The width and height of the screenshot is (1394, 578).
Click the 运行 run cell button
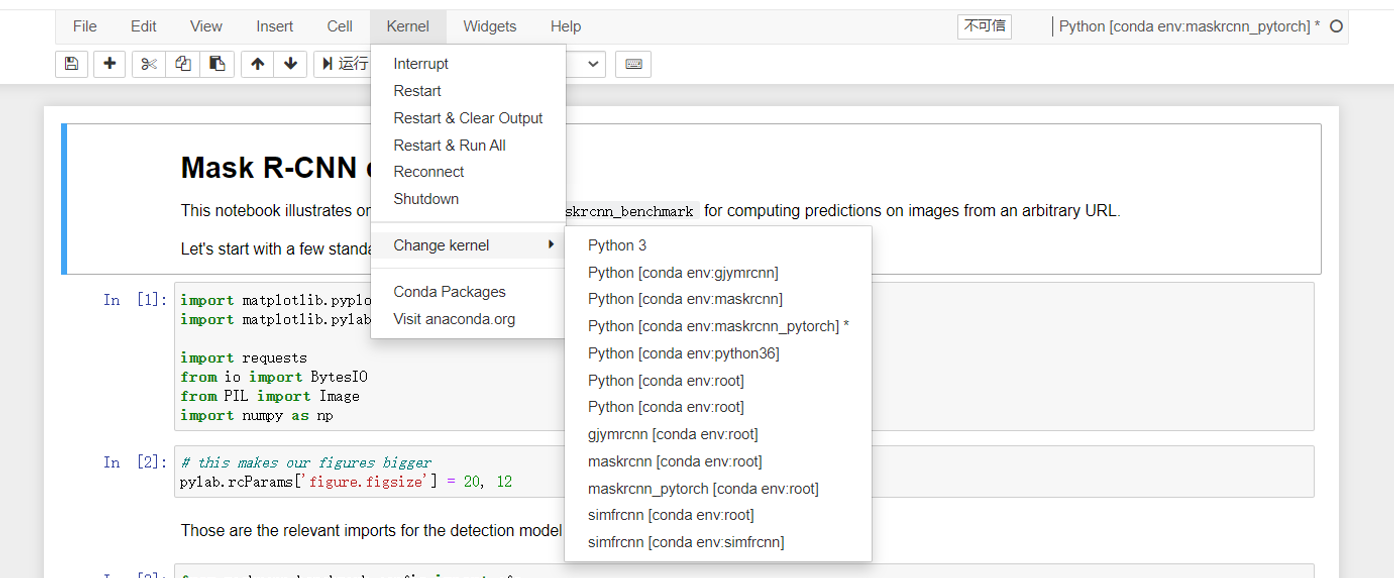point(343,64)
